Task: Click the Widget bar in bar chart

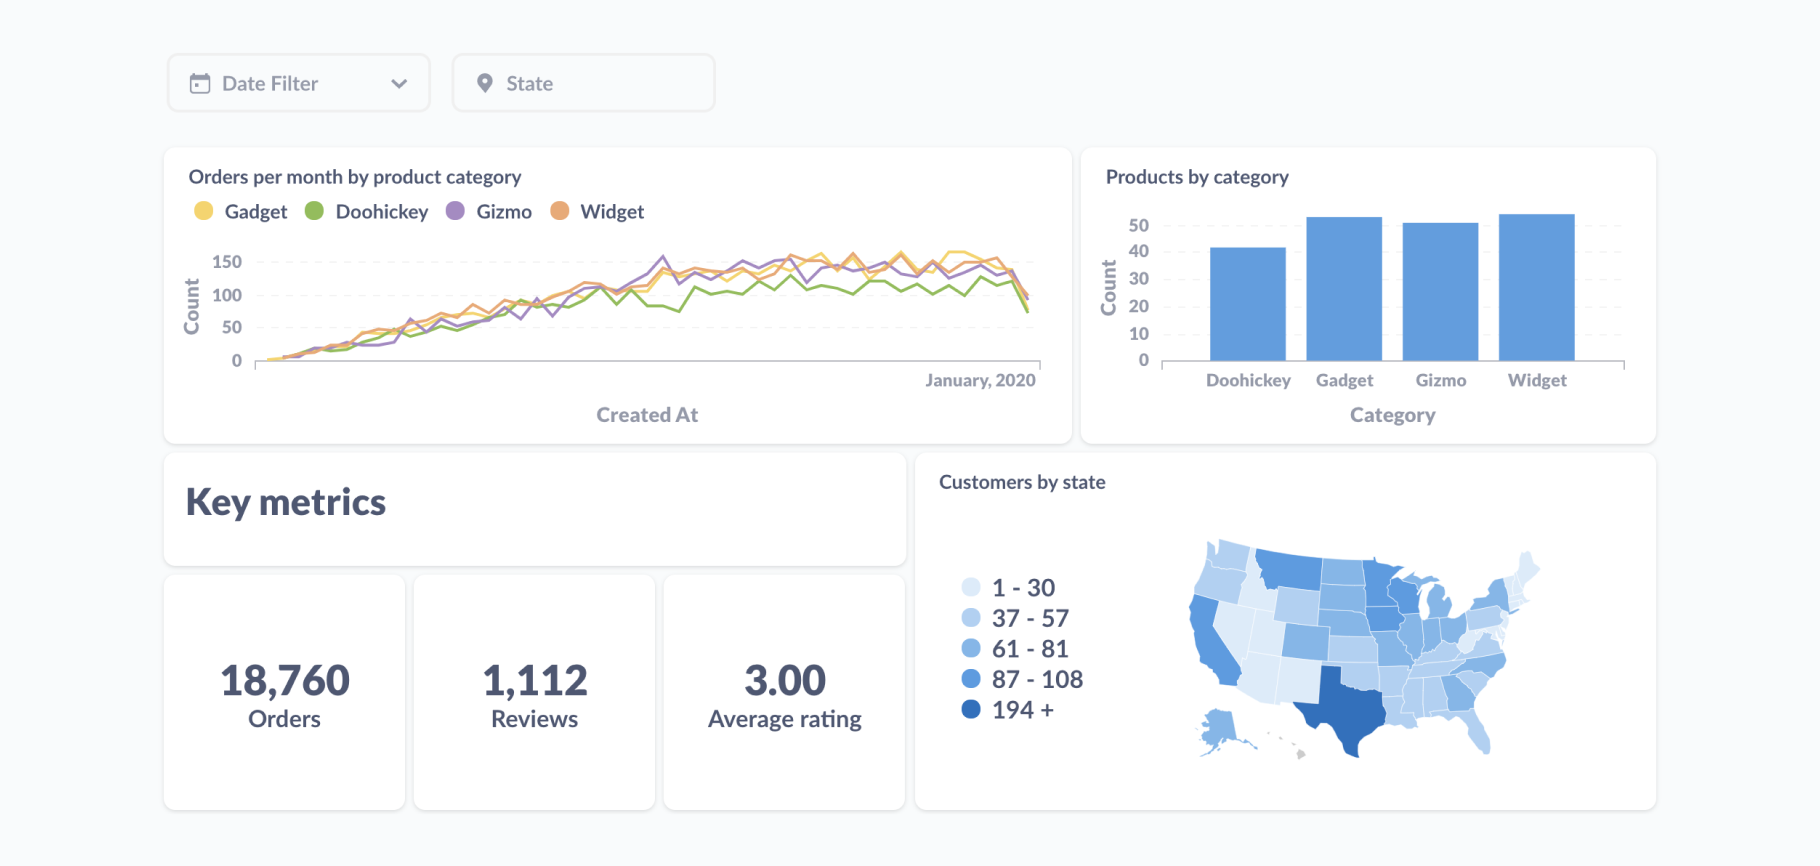Action: (x=1537, y=288)
